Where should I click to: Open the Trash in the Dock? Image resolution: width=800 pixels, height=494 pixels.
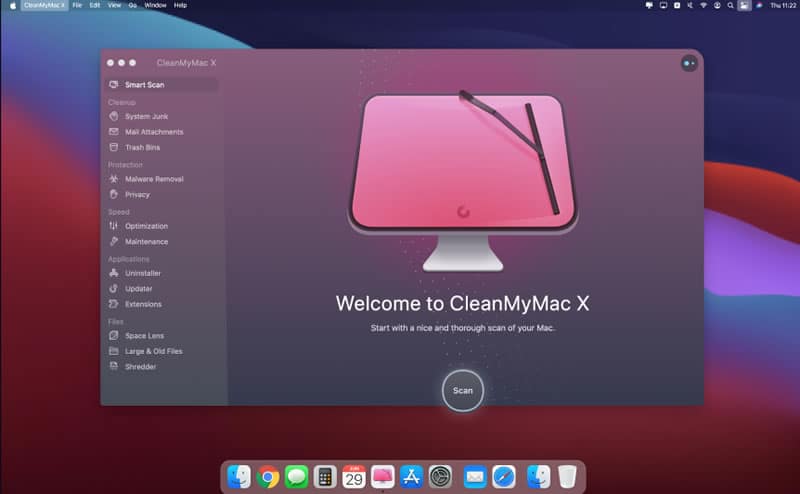[567, 477]
